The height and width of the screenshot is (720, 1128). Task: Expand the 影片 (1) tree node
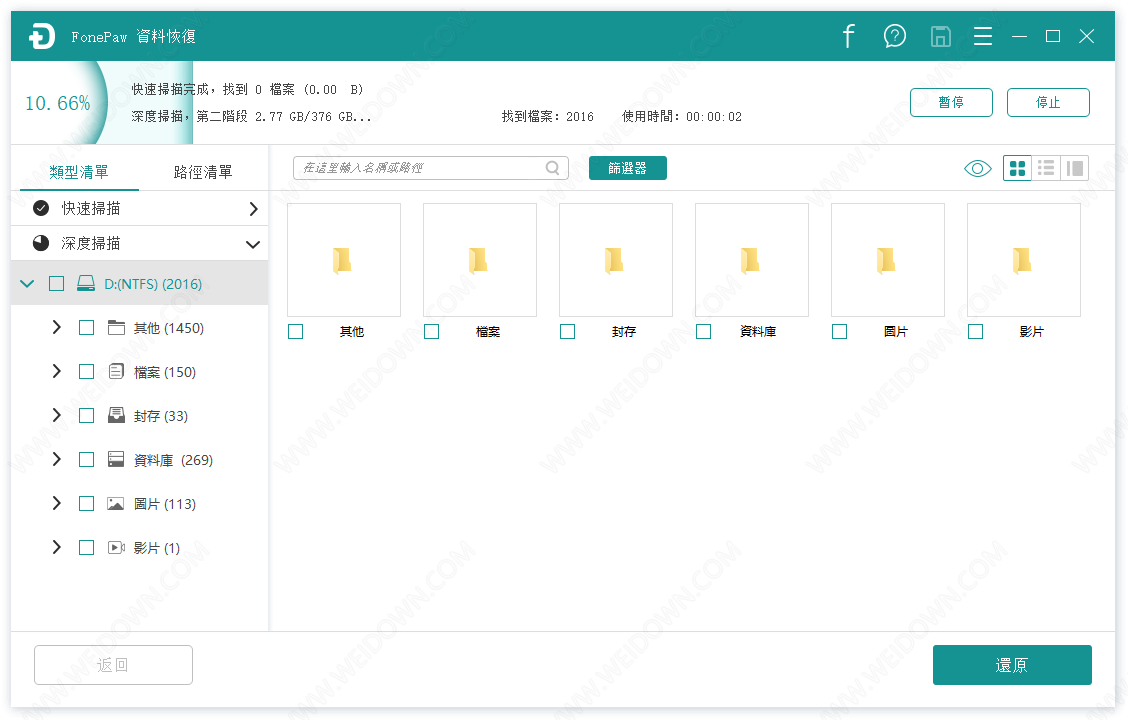point(56,547)
